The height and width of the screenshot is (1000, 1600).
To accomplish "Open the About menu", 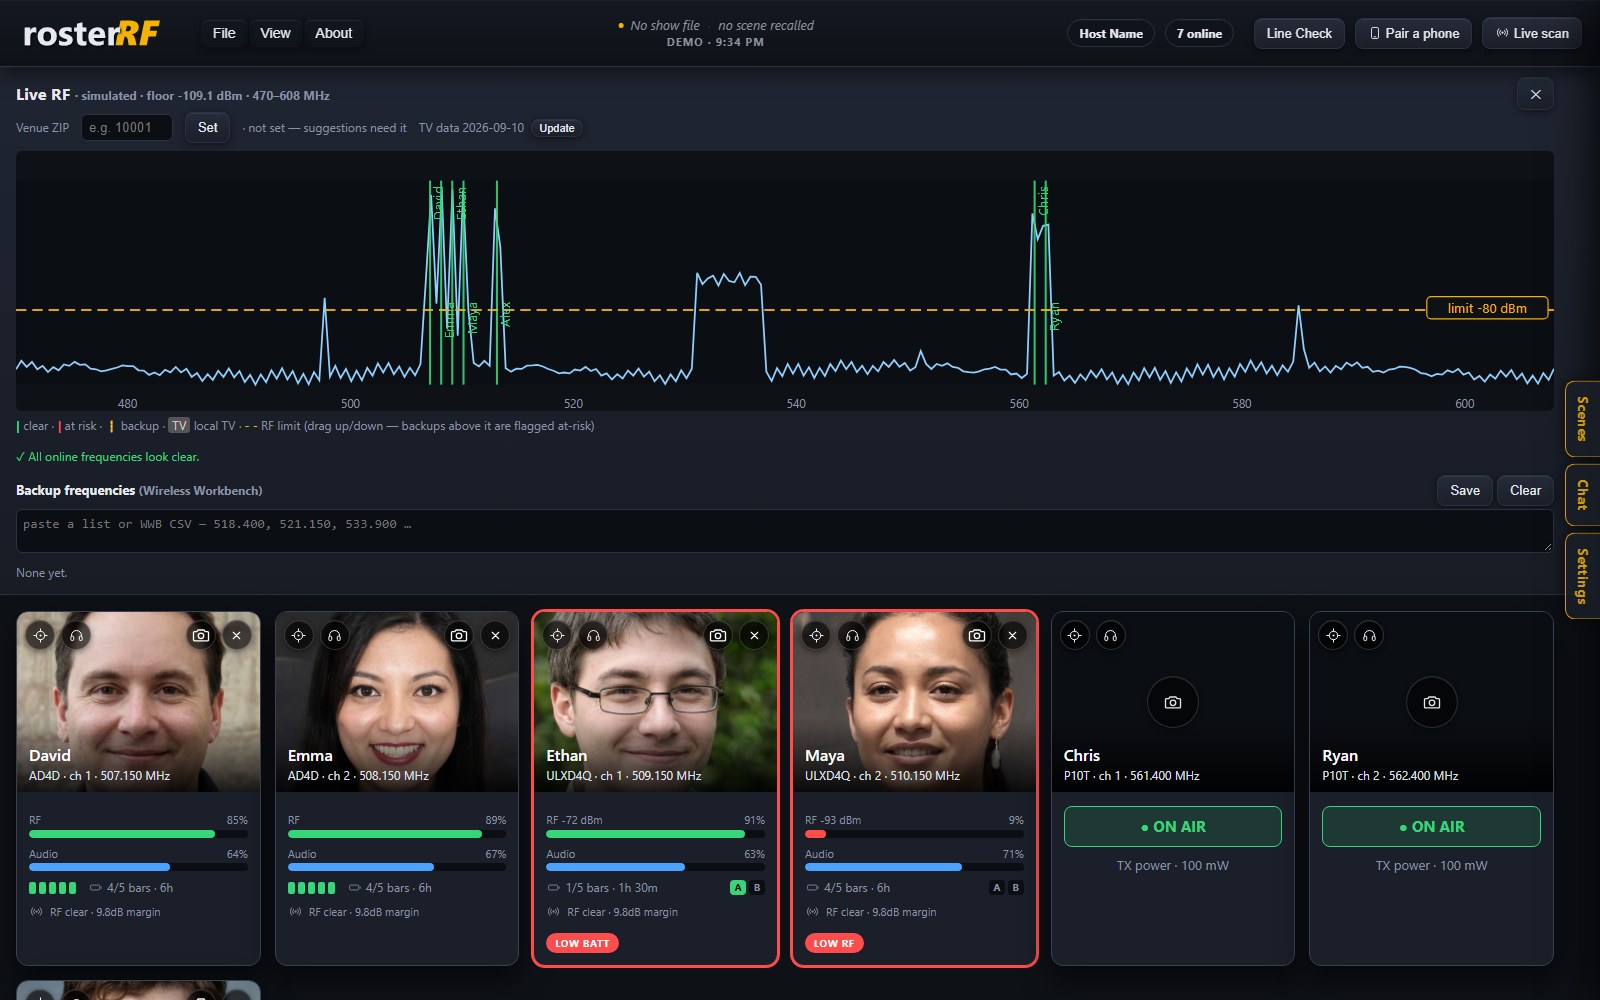I will 334,33.
